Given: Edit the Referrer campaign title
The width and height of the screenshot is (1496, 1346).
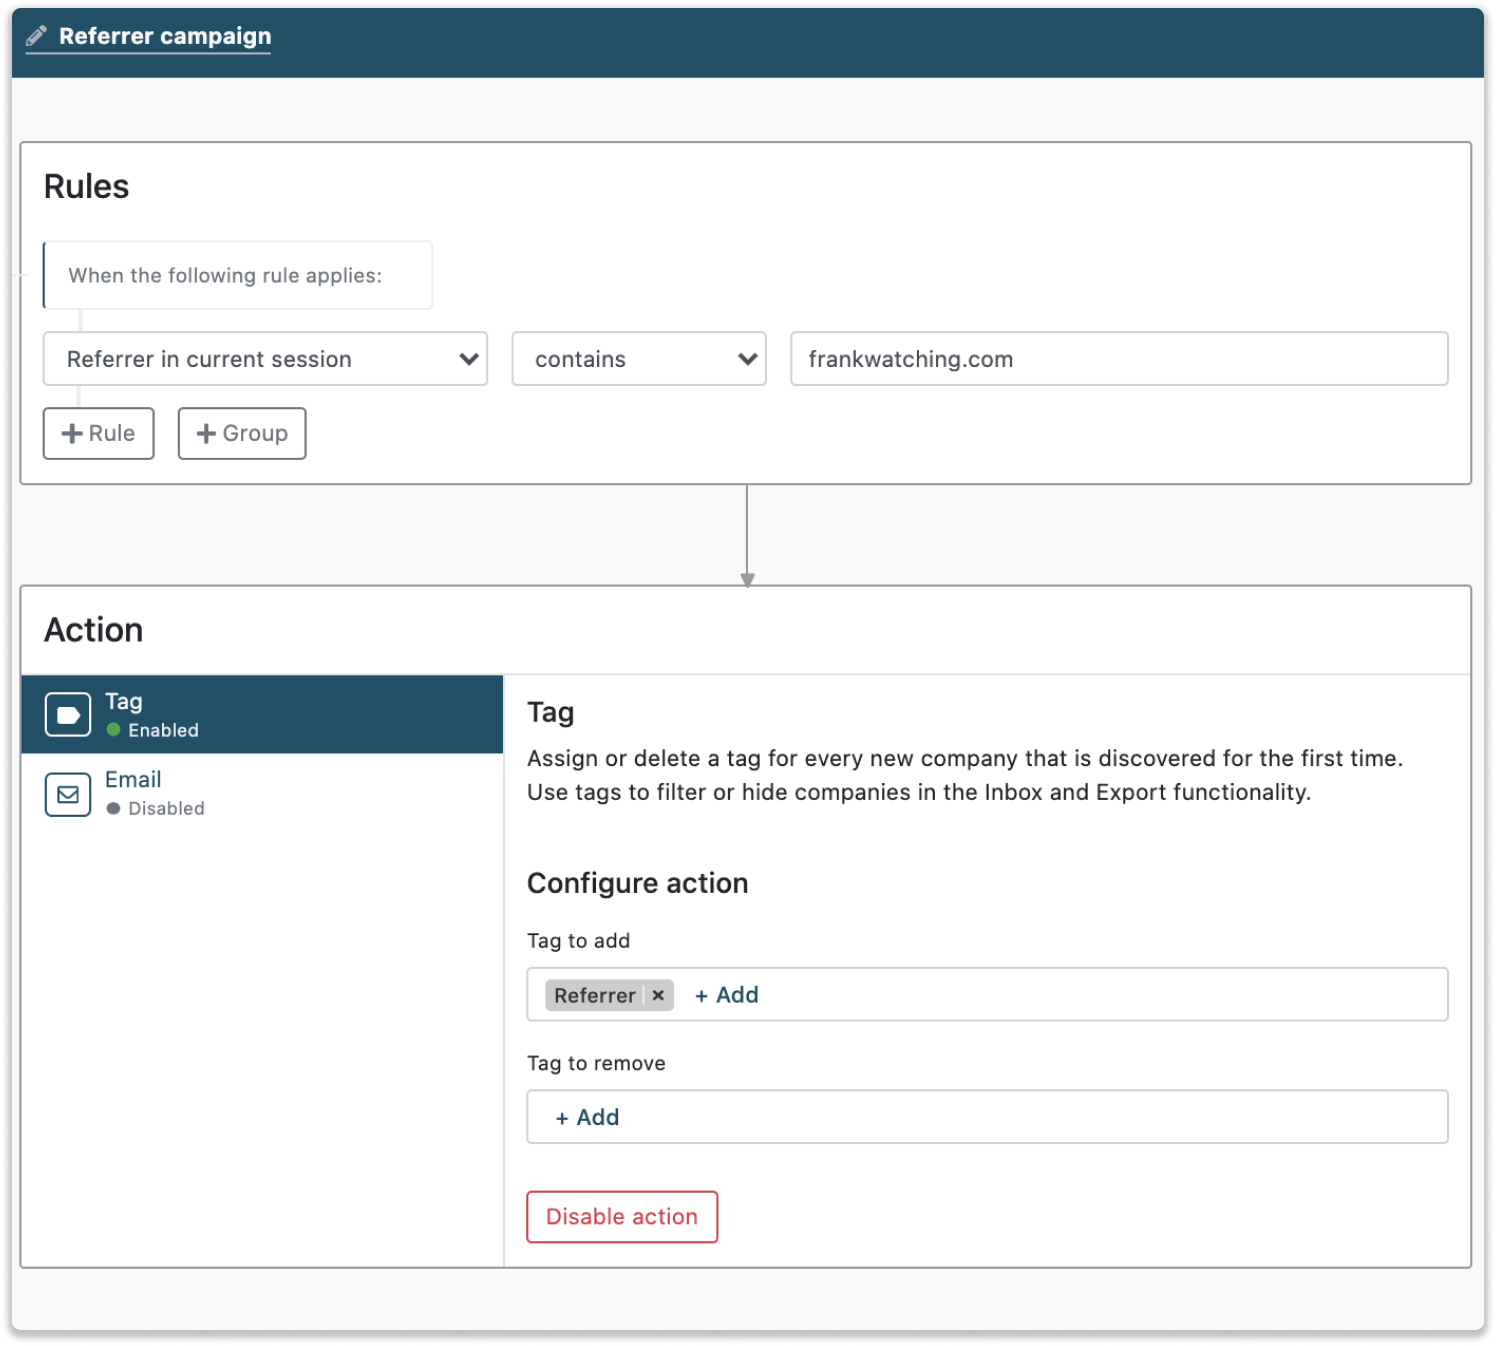Looking at the screenshot, I should click(165, 37).
